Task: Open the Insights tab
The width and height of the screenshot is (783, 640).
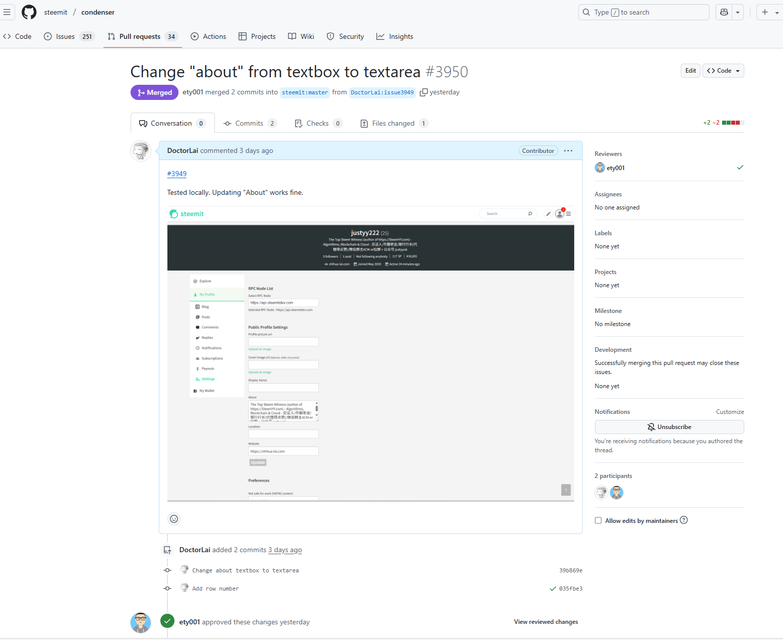Action: coord(394,36)
